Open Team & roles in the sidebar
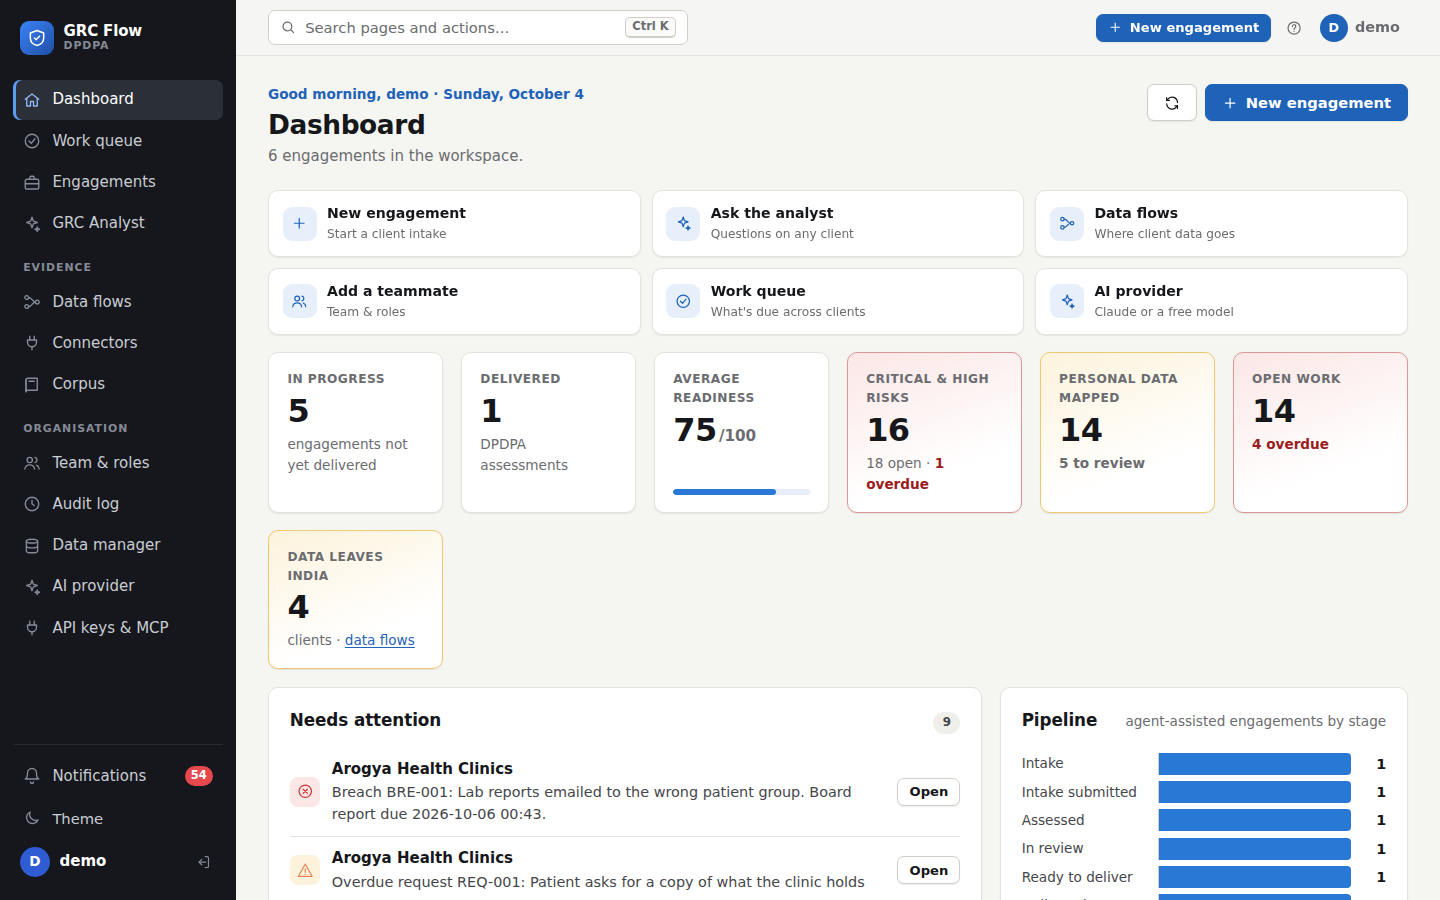 (118, 463)
